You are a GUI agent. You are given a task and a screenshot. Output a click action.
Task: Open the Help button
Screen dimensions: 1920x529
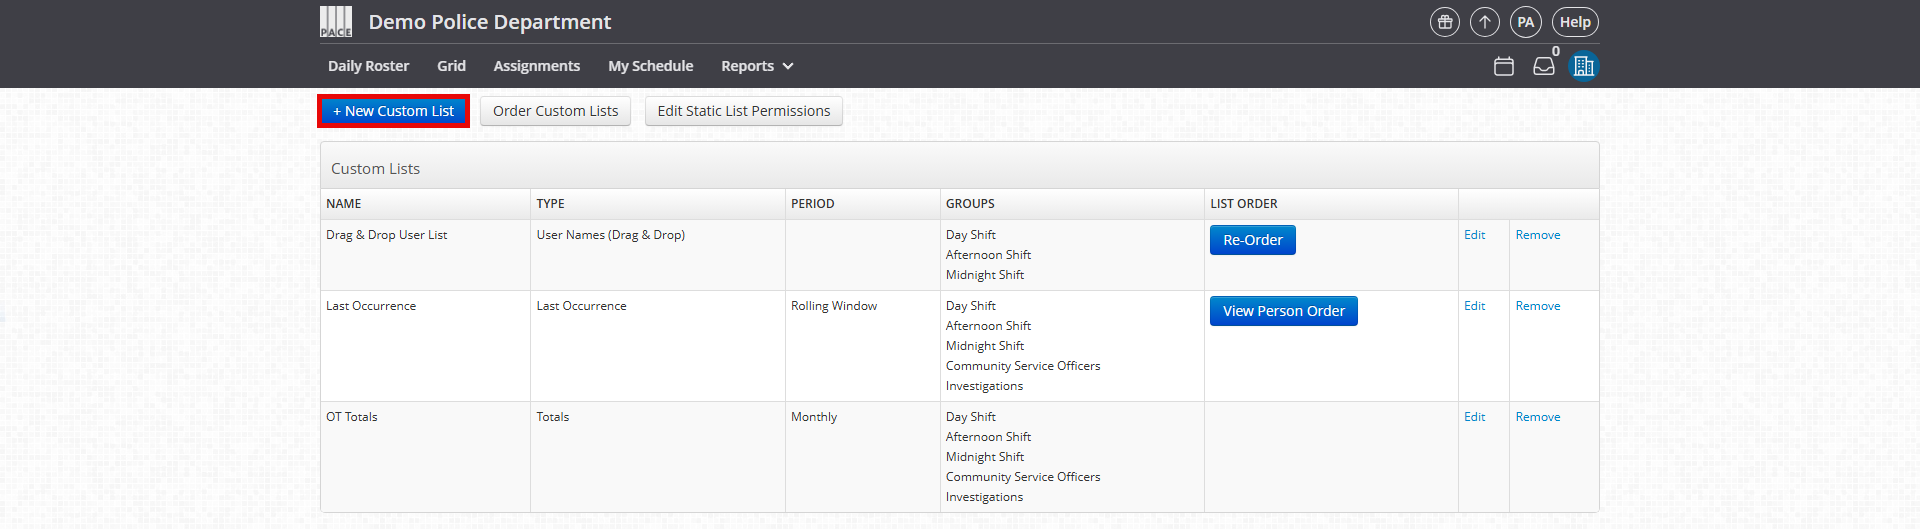[x=1575, y=22]
